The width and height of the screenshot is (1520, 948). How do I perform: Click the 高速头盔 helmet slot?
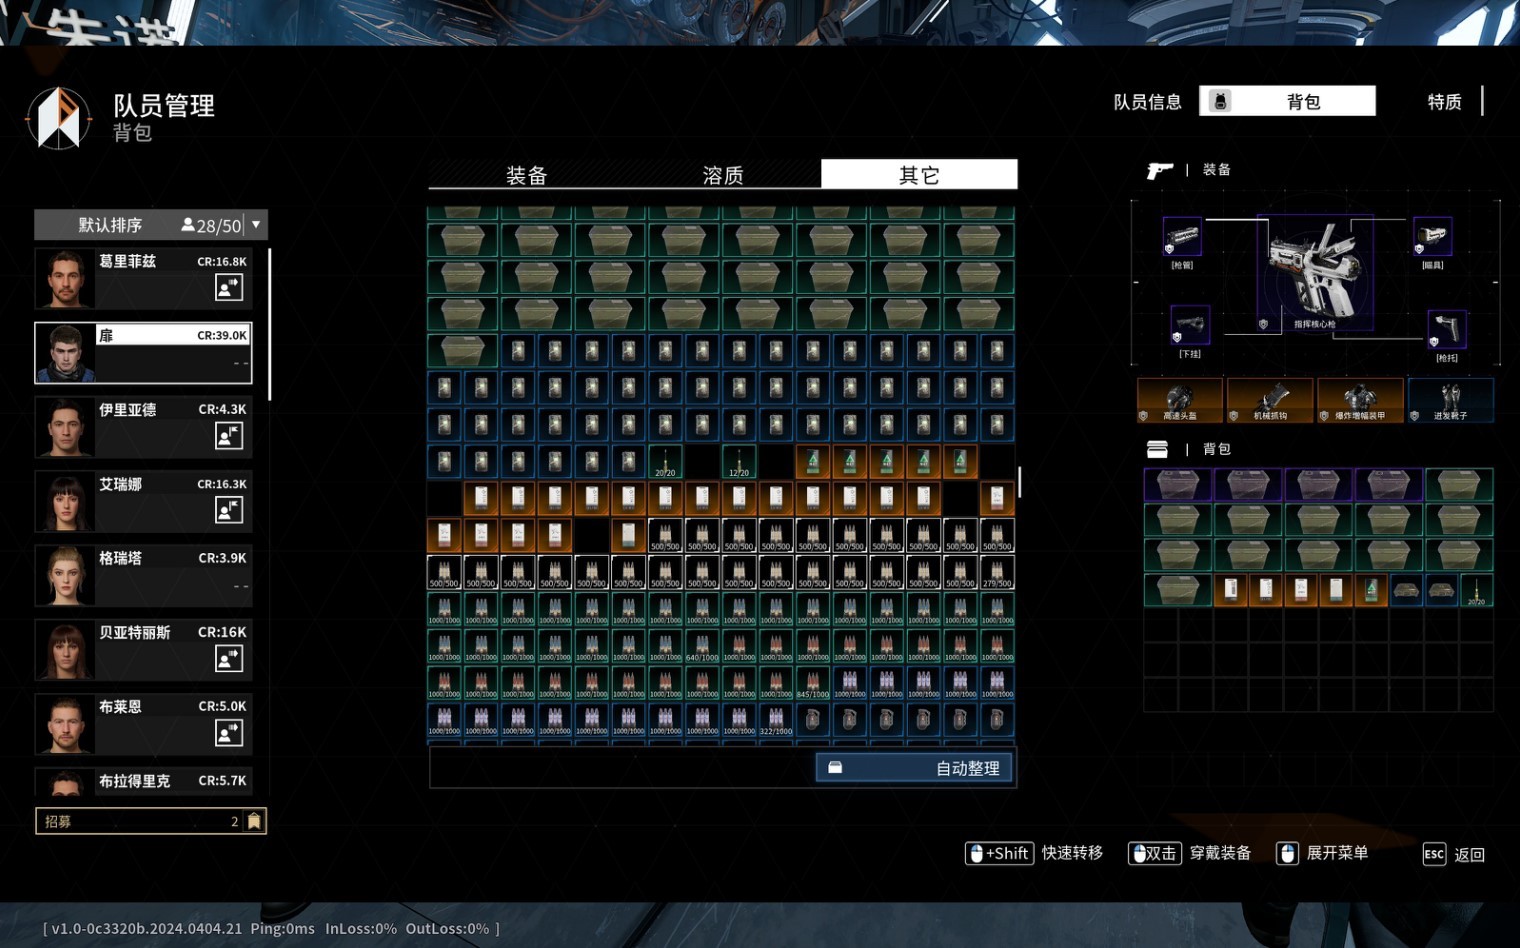tap(1180, 400)
